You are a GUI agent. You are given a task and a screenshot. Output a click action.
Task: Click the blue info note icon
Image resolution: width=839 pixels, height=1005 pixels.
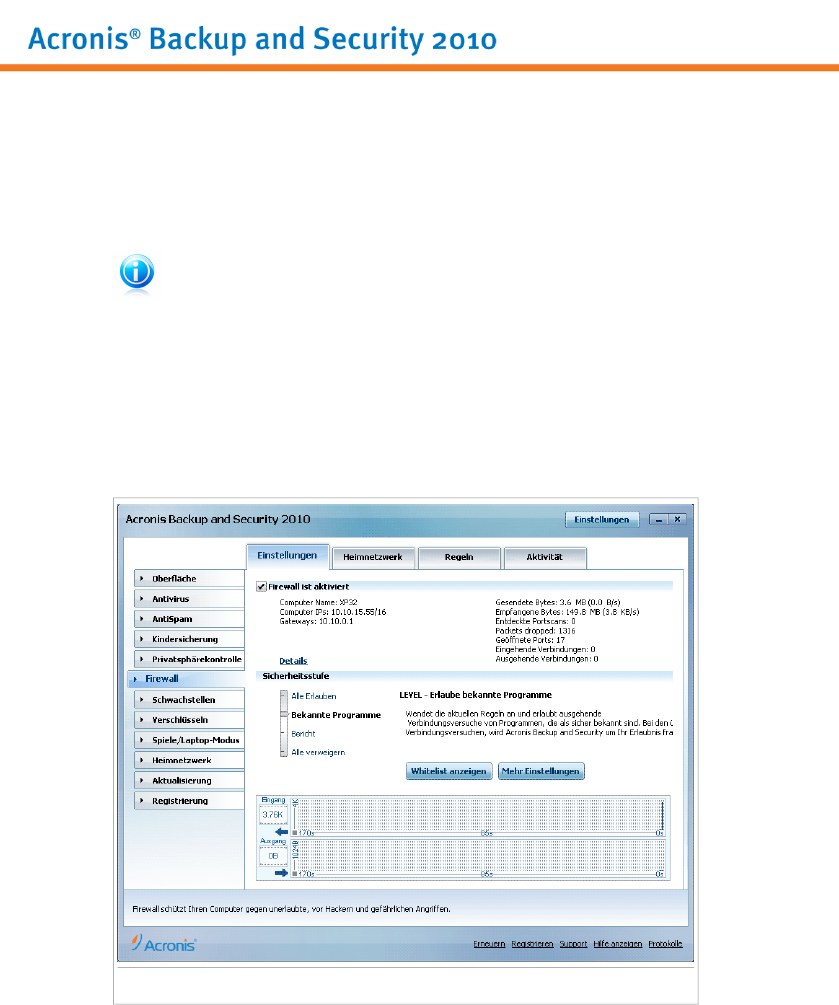137,272
